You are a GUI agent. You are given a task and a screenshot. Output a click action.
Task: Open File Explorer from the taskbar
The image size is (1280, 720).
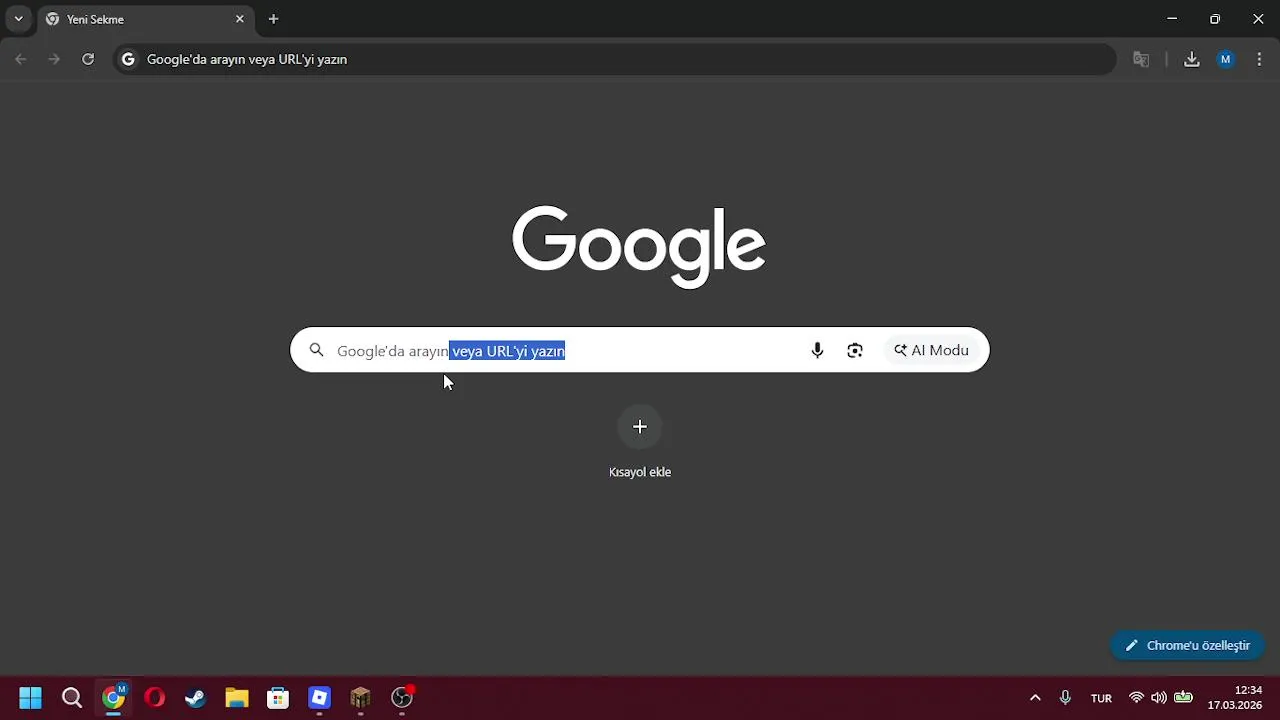coord(237,698)
